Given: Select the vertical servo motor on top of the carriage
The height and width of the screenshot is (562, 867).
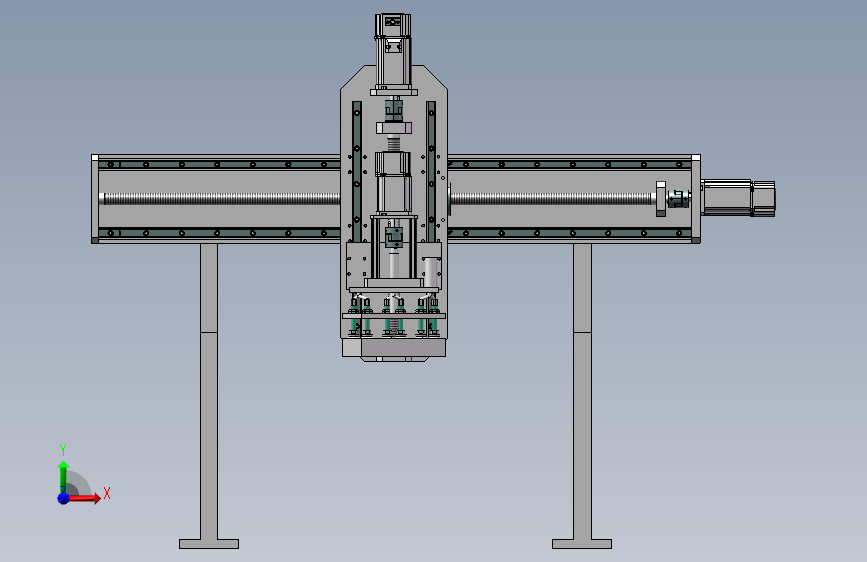Looking at the screenshot, I should tap(393, 53).
